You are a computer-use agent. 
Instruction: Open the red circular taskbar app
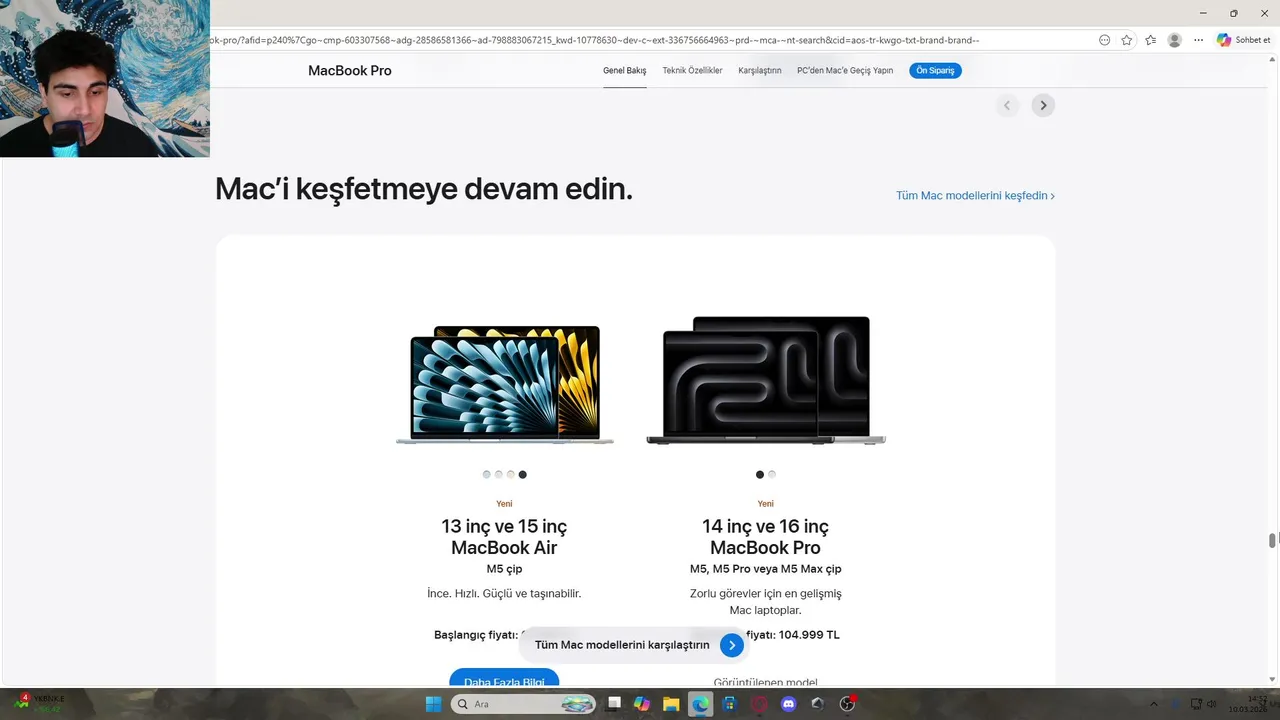point(759,704)
